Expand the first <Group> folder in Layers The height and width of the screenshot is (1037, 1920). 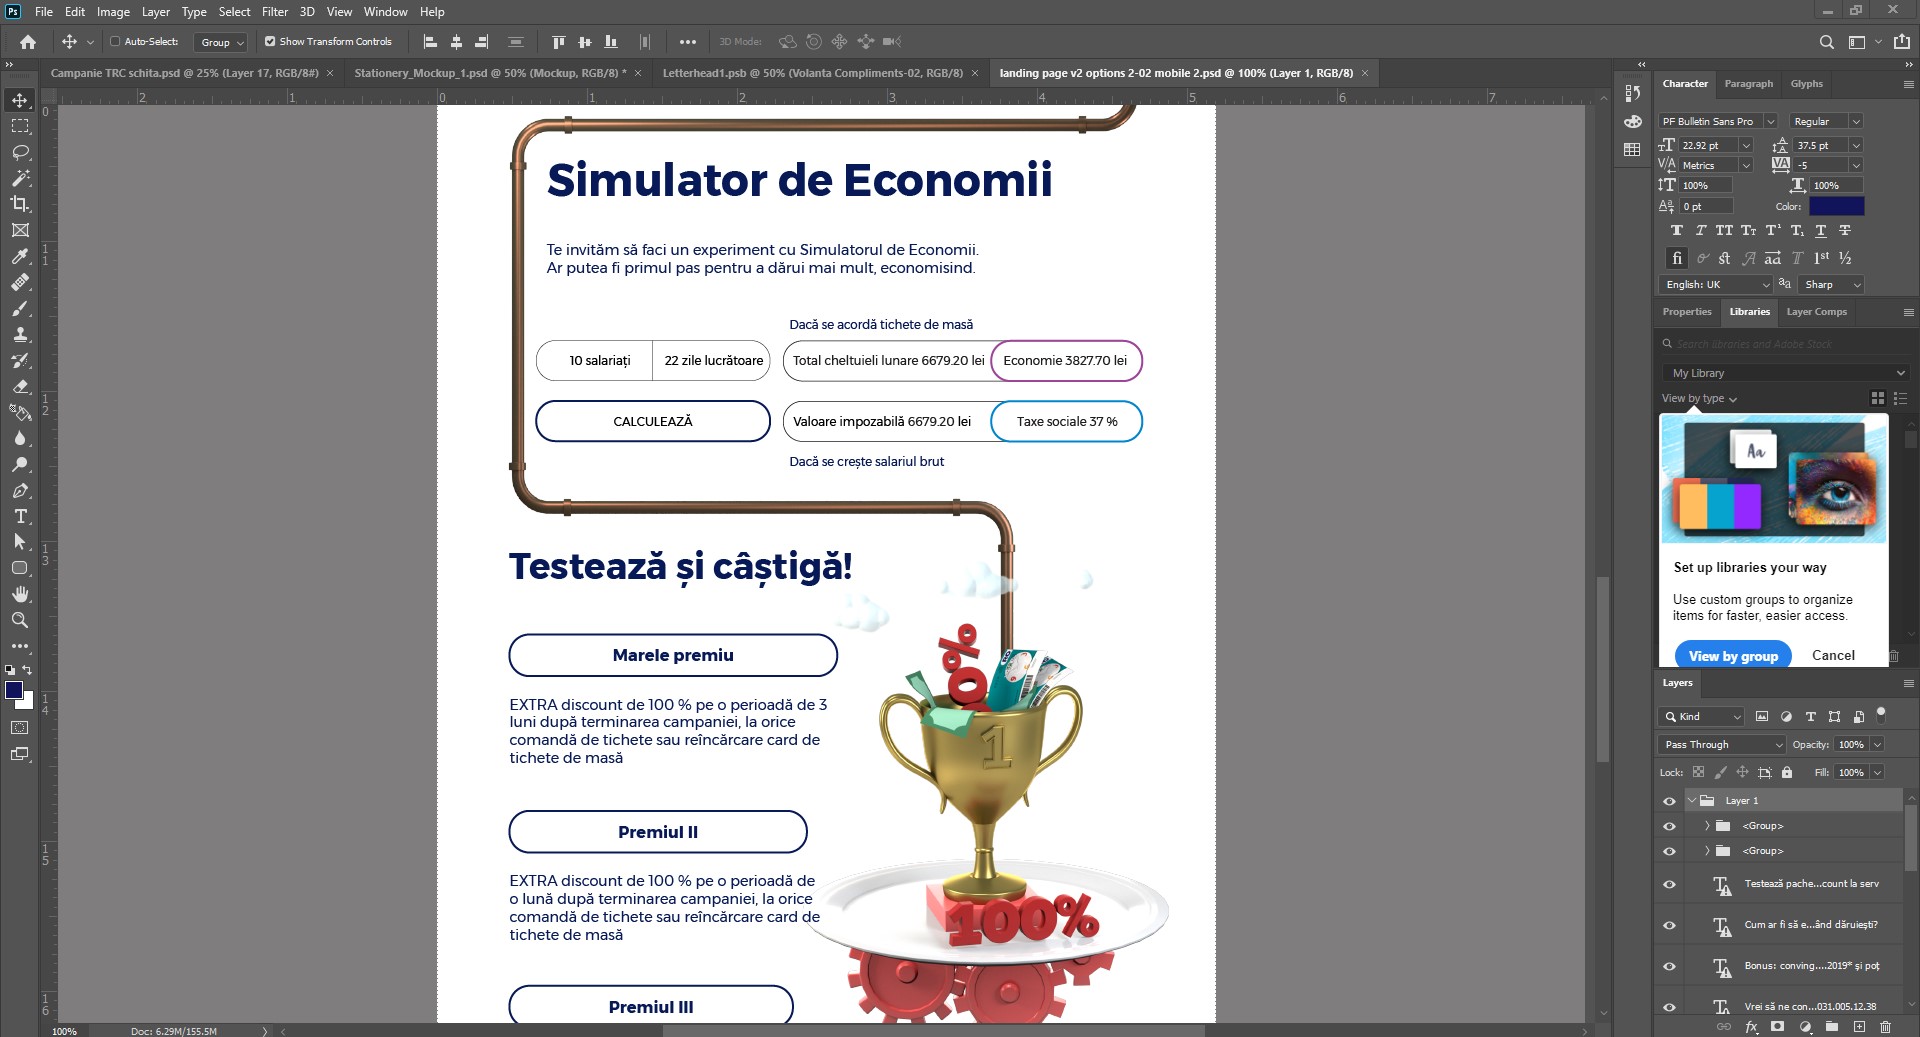point(1707,826)
